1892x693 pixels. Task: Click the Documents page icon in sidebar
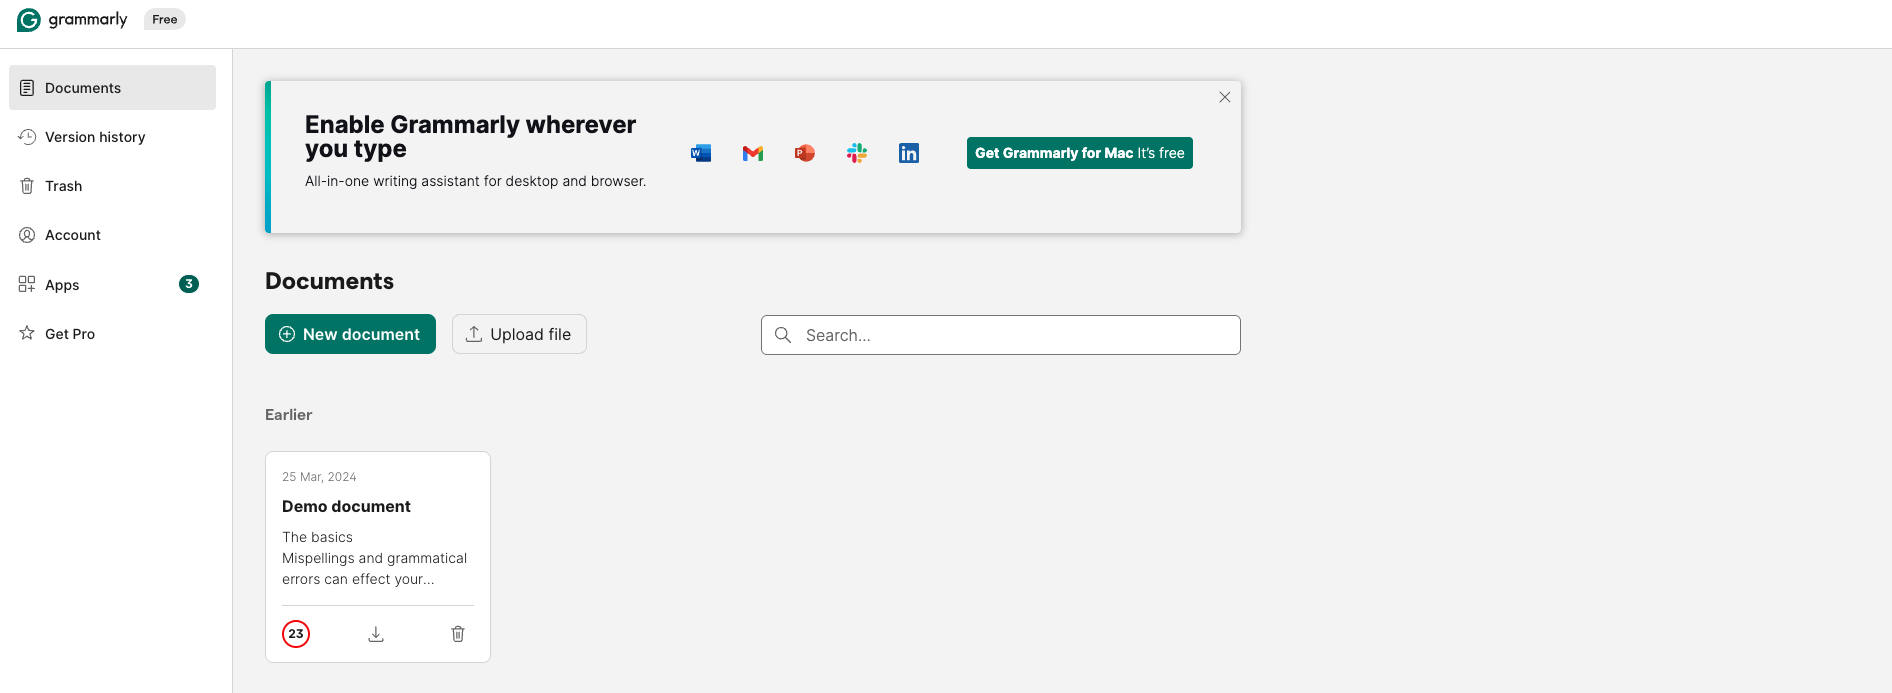point(27,88)
